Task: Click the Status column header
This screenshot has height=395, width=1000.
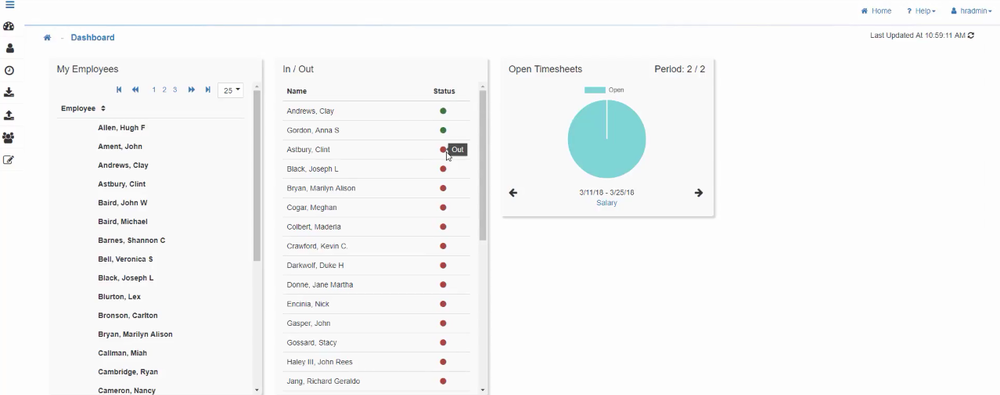Action: tap(444, 91)
